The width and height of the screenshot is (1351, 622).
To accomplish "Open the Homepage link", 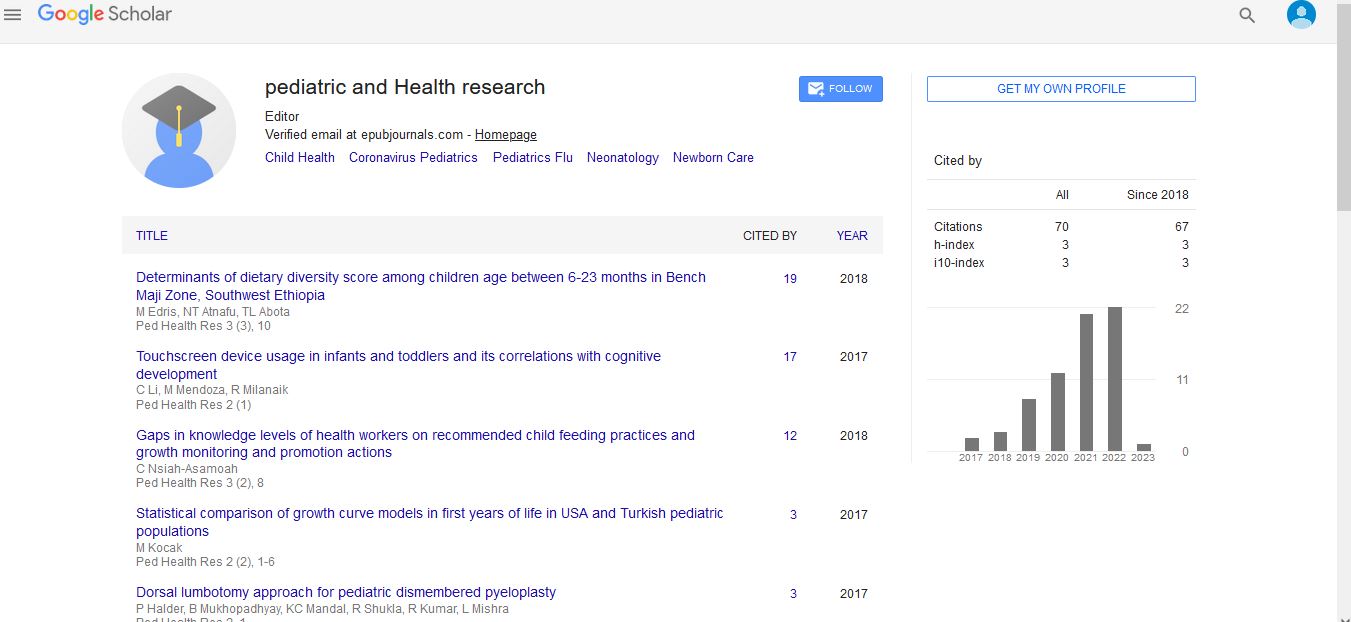I will click(505, 135).
